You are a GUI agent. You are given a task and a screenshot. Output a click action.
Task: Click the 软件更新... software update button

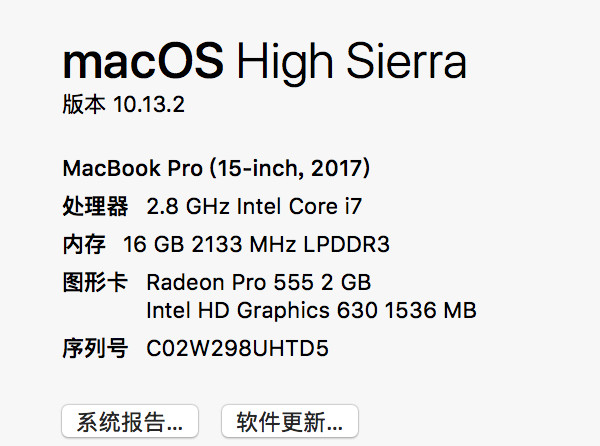pyautogui.click(x=290, y=421)
